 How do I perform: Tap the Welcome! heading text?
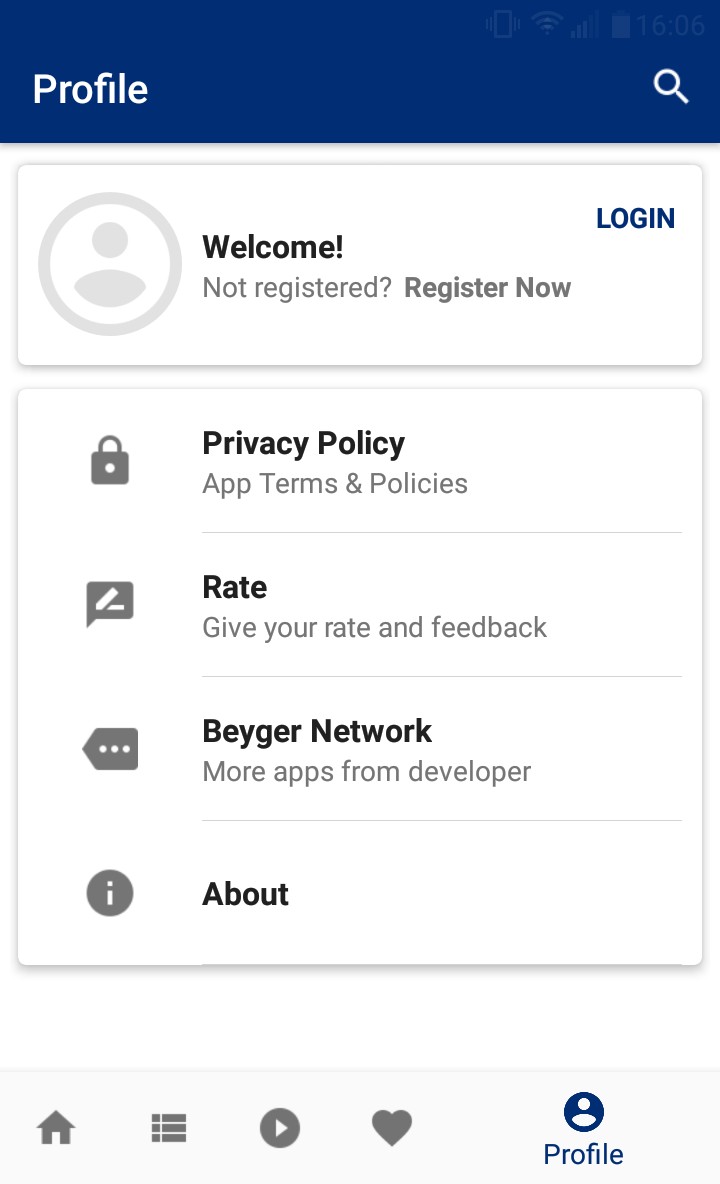click(x=273, y=247)
